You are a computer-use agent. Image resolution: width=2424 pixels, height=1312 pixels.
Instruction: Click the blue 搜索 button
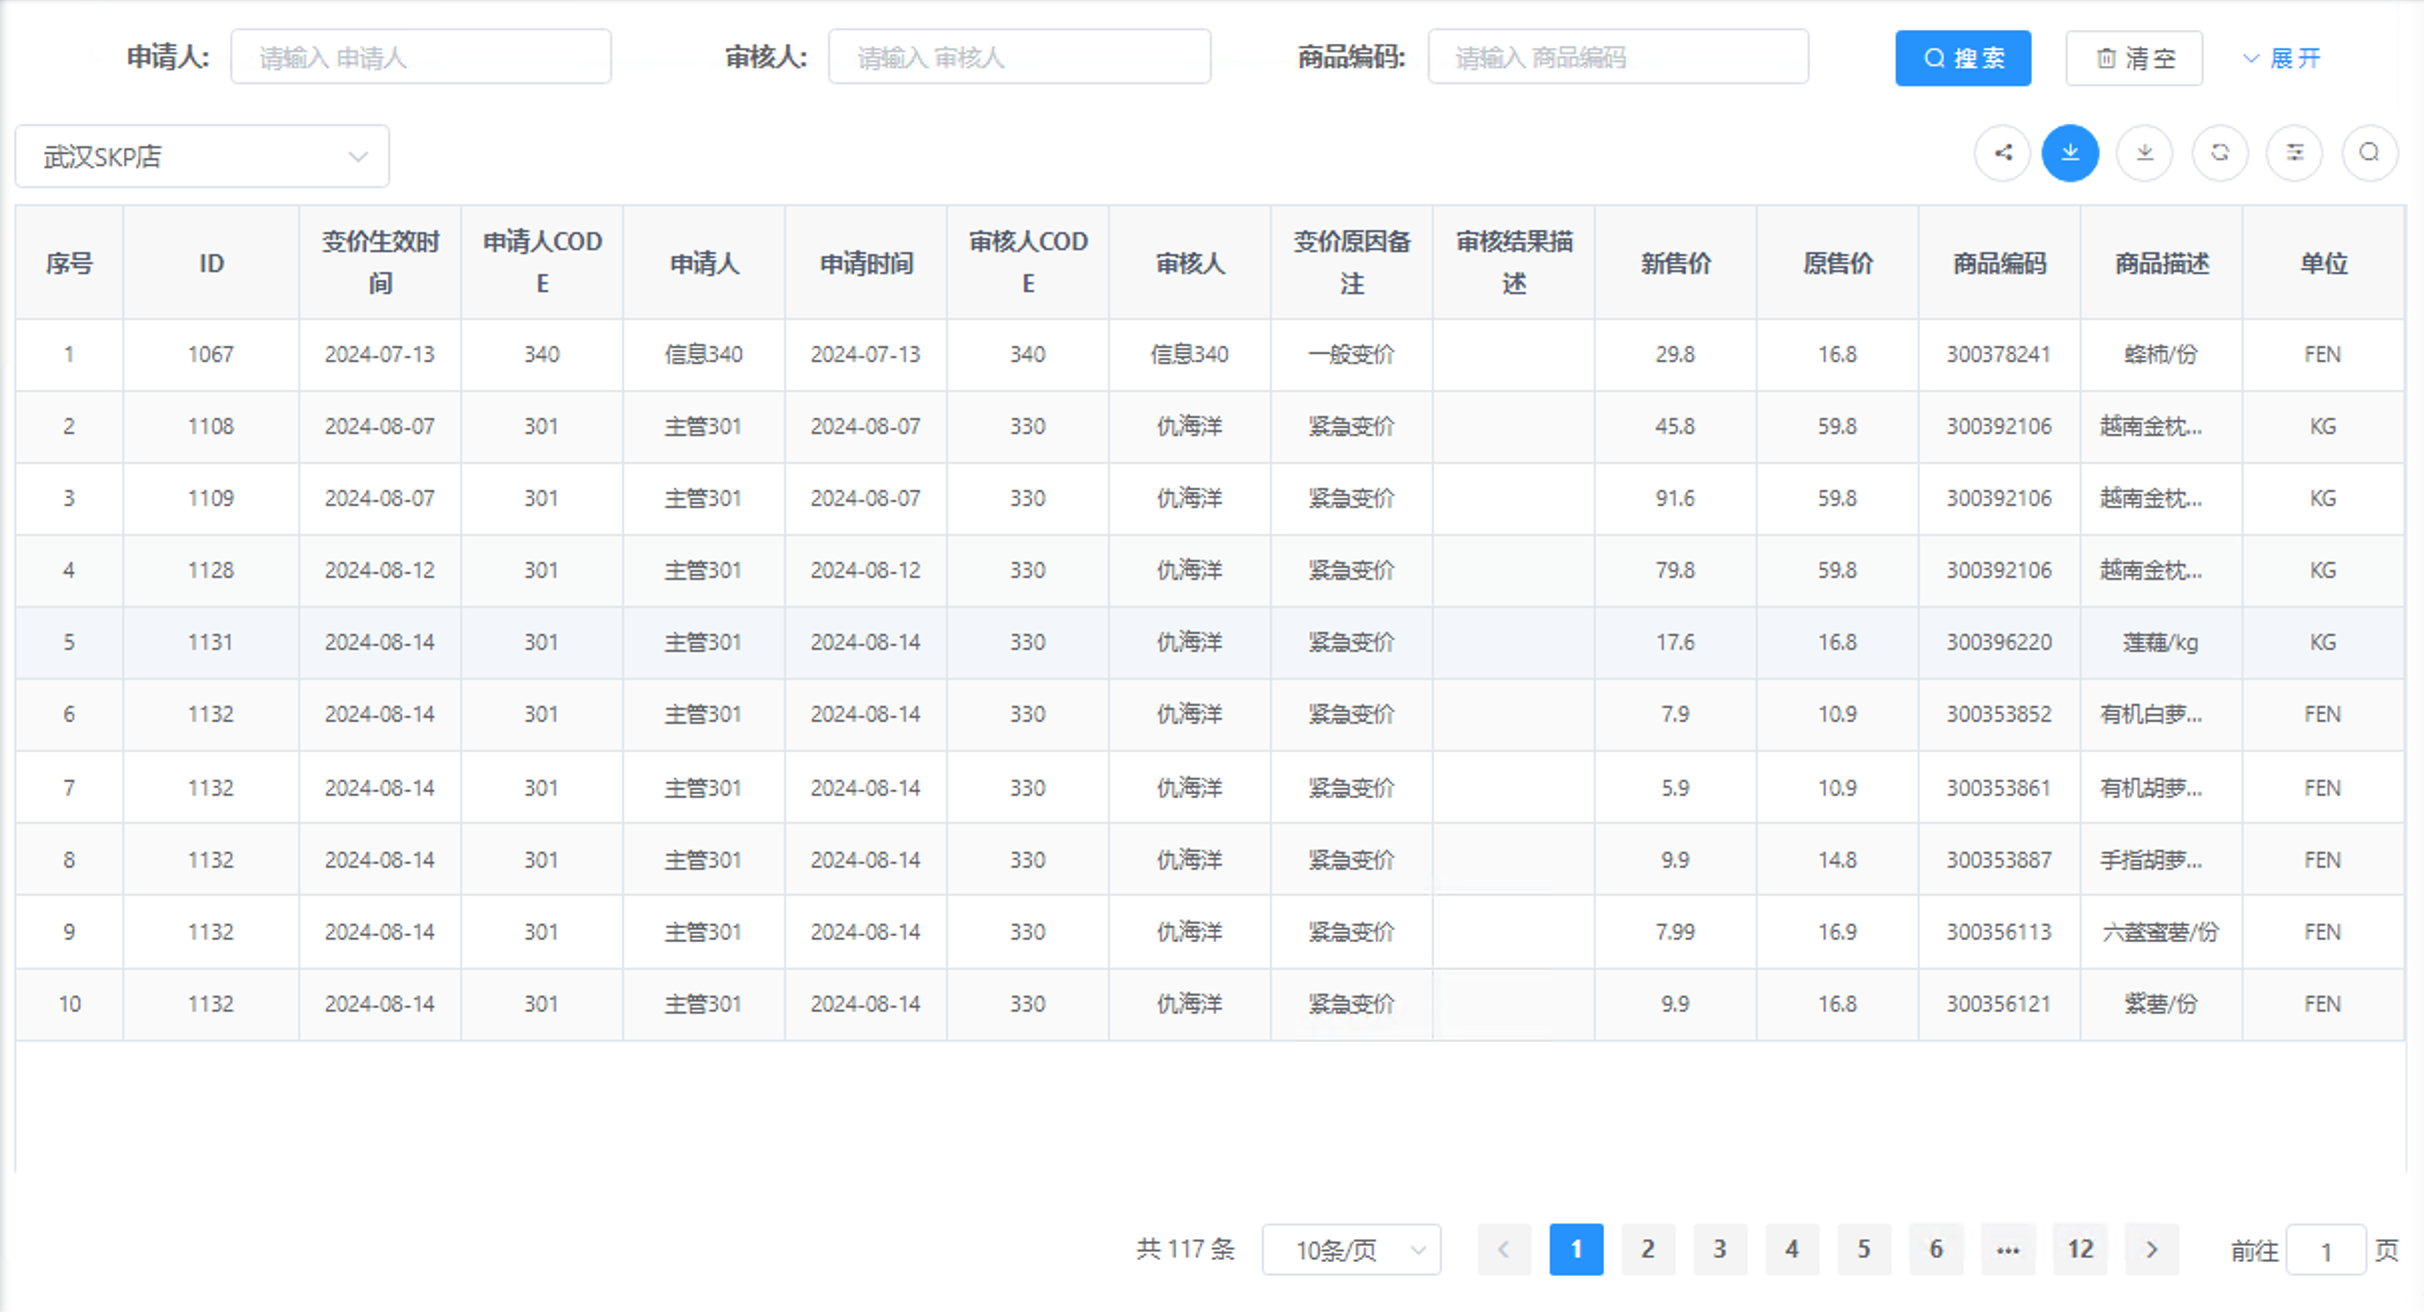[x=1963, y=58]
